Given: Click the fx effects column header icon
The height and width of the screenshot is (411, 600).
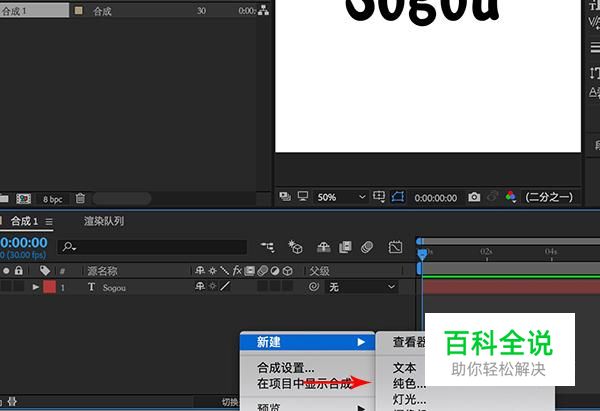Looking at the screenshot, I should [x=237, y=271].
